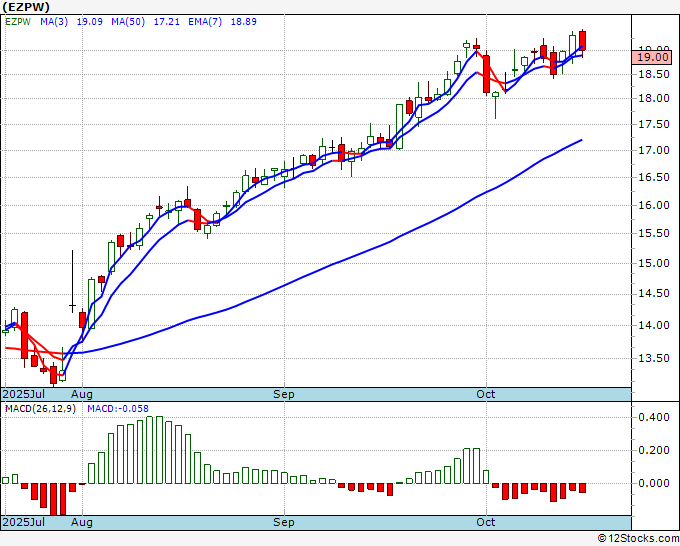
Task: Click the MA(3) value 19.09
Action: (90, 22)
